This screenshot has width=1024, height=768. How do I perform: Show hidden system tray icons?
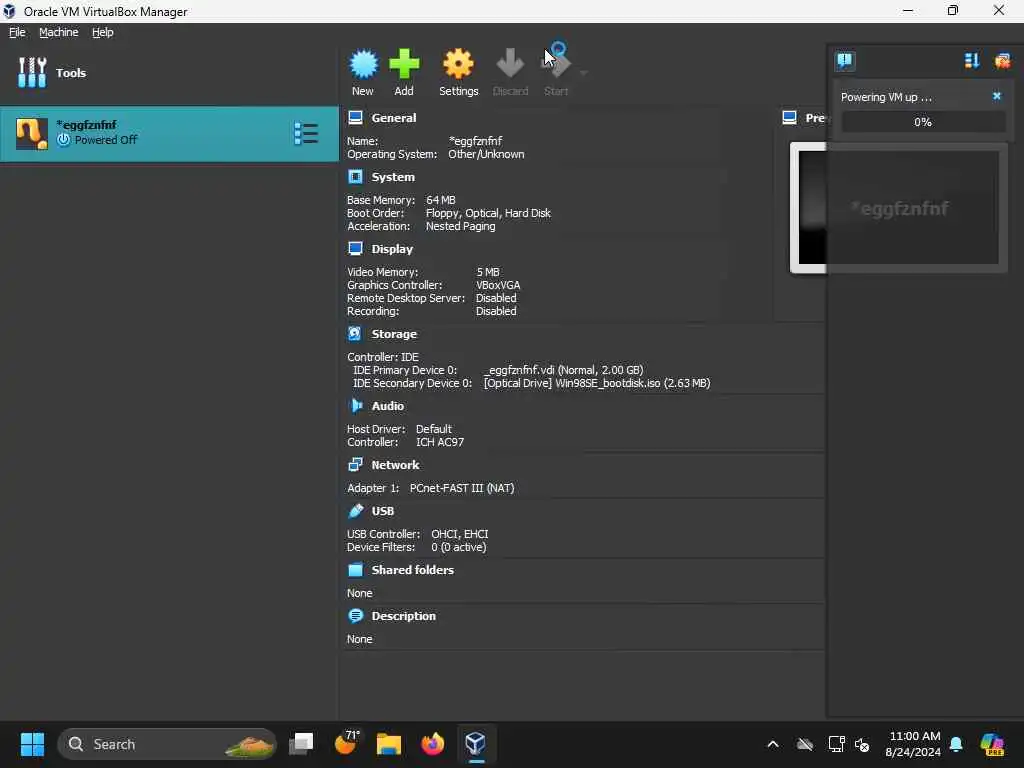pos(773,744)
